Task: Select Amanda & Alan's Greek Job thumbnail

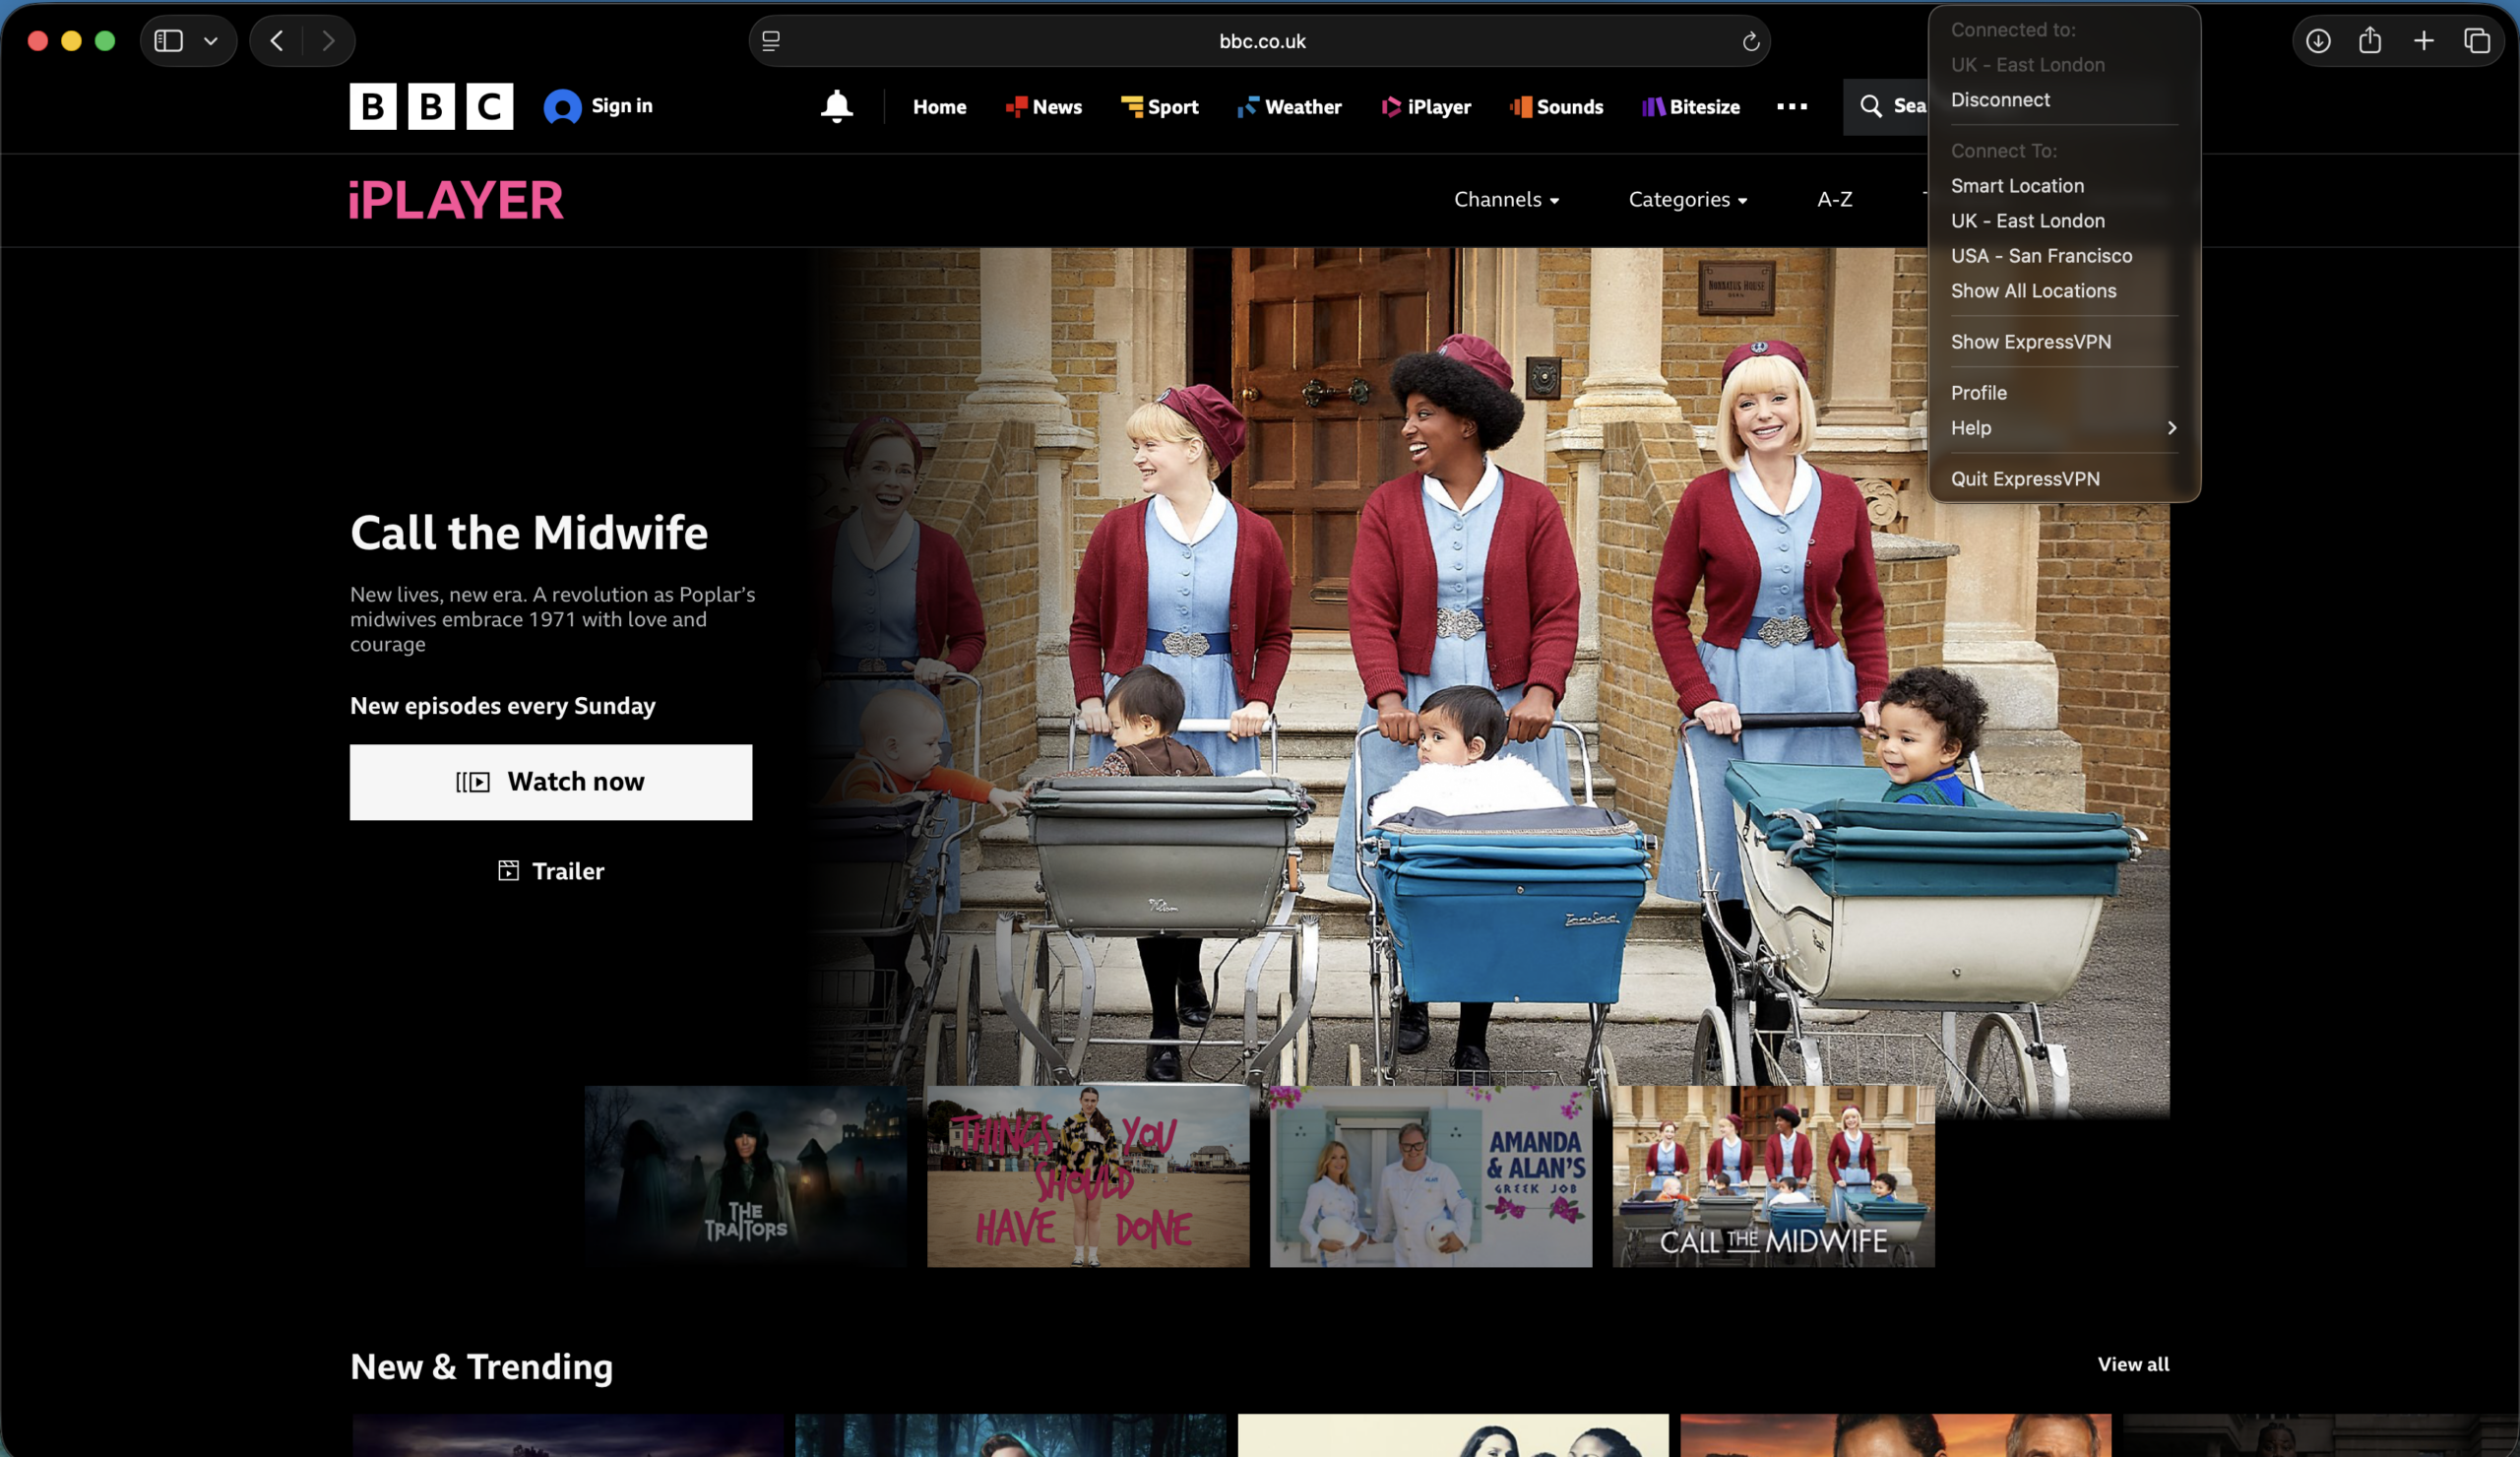Action: tap(1431, 1176)
